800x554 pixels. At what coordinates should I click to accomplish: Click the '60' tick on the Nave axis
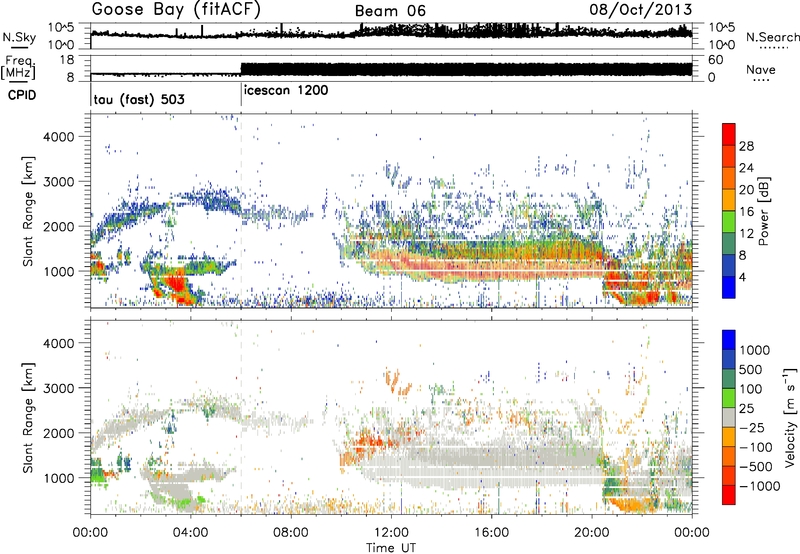pyautogui.click(x=715, y=60)
